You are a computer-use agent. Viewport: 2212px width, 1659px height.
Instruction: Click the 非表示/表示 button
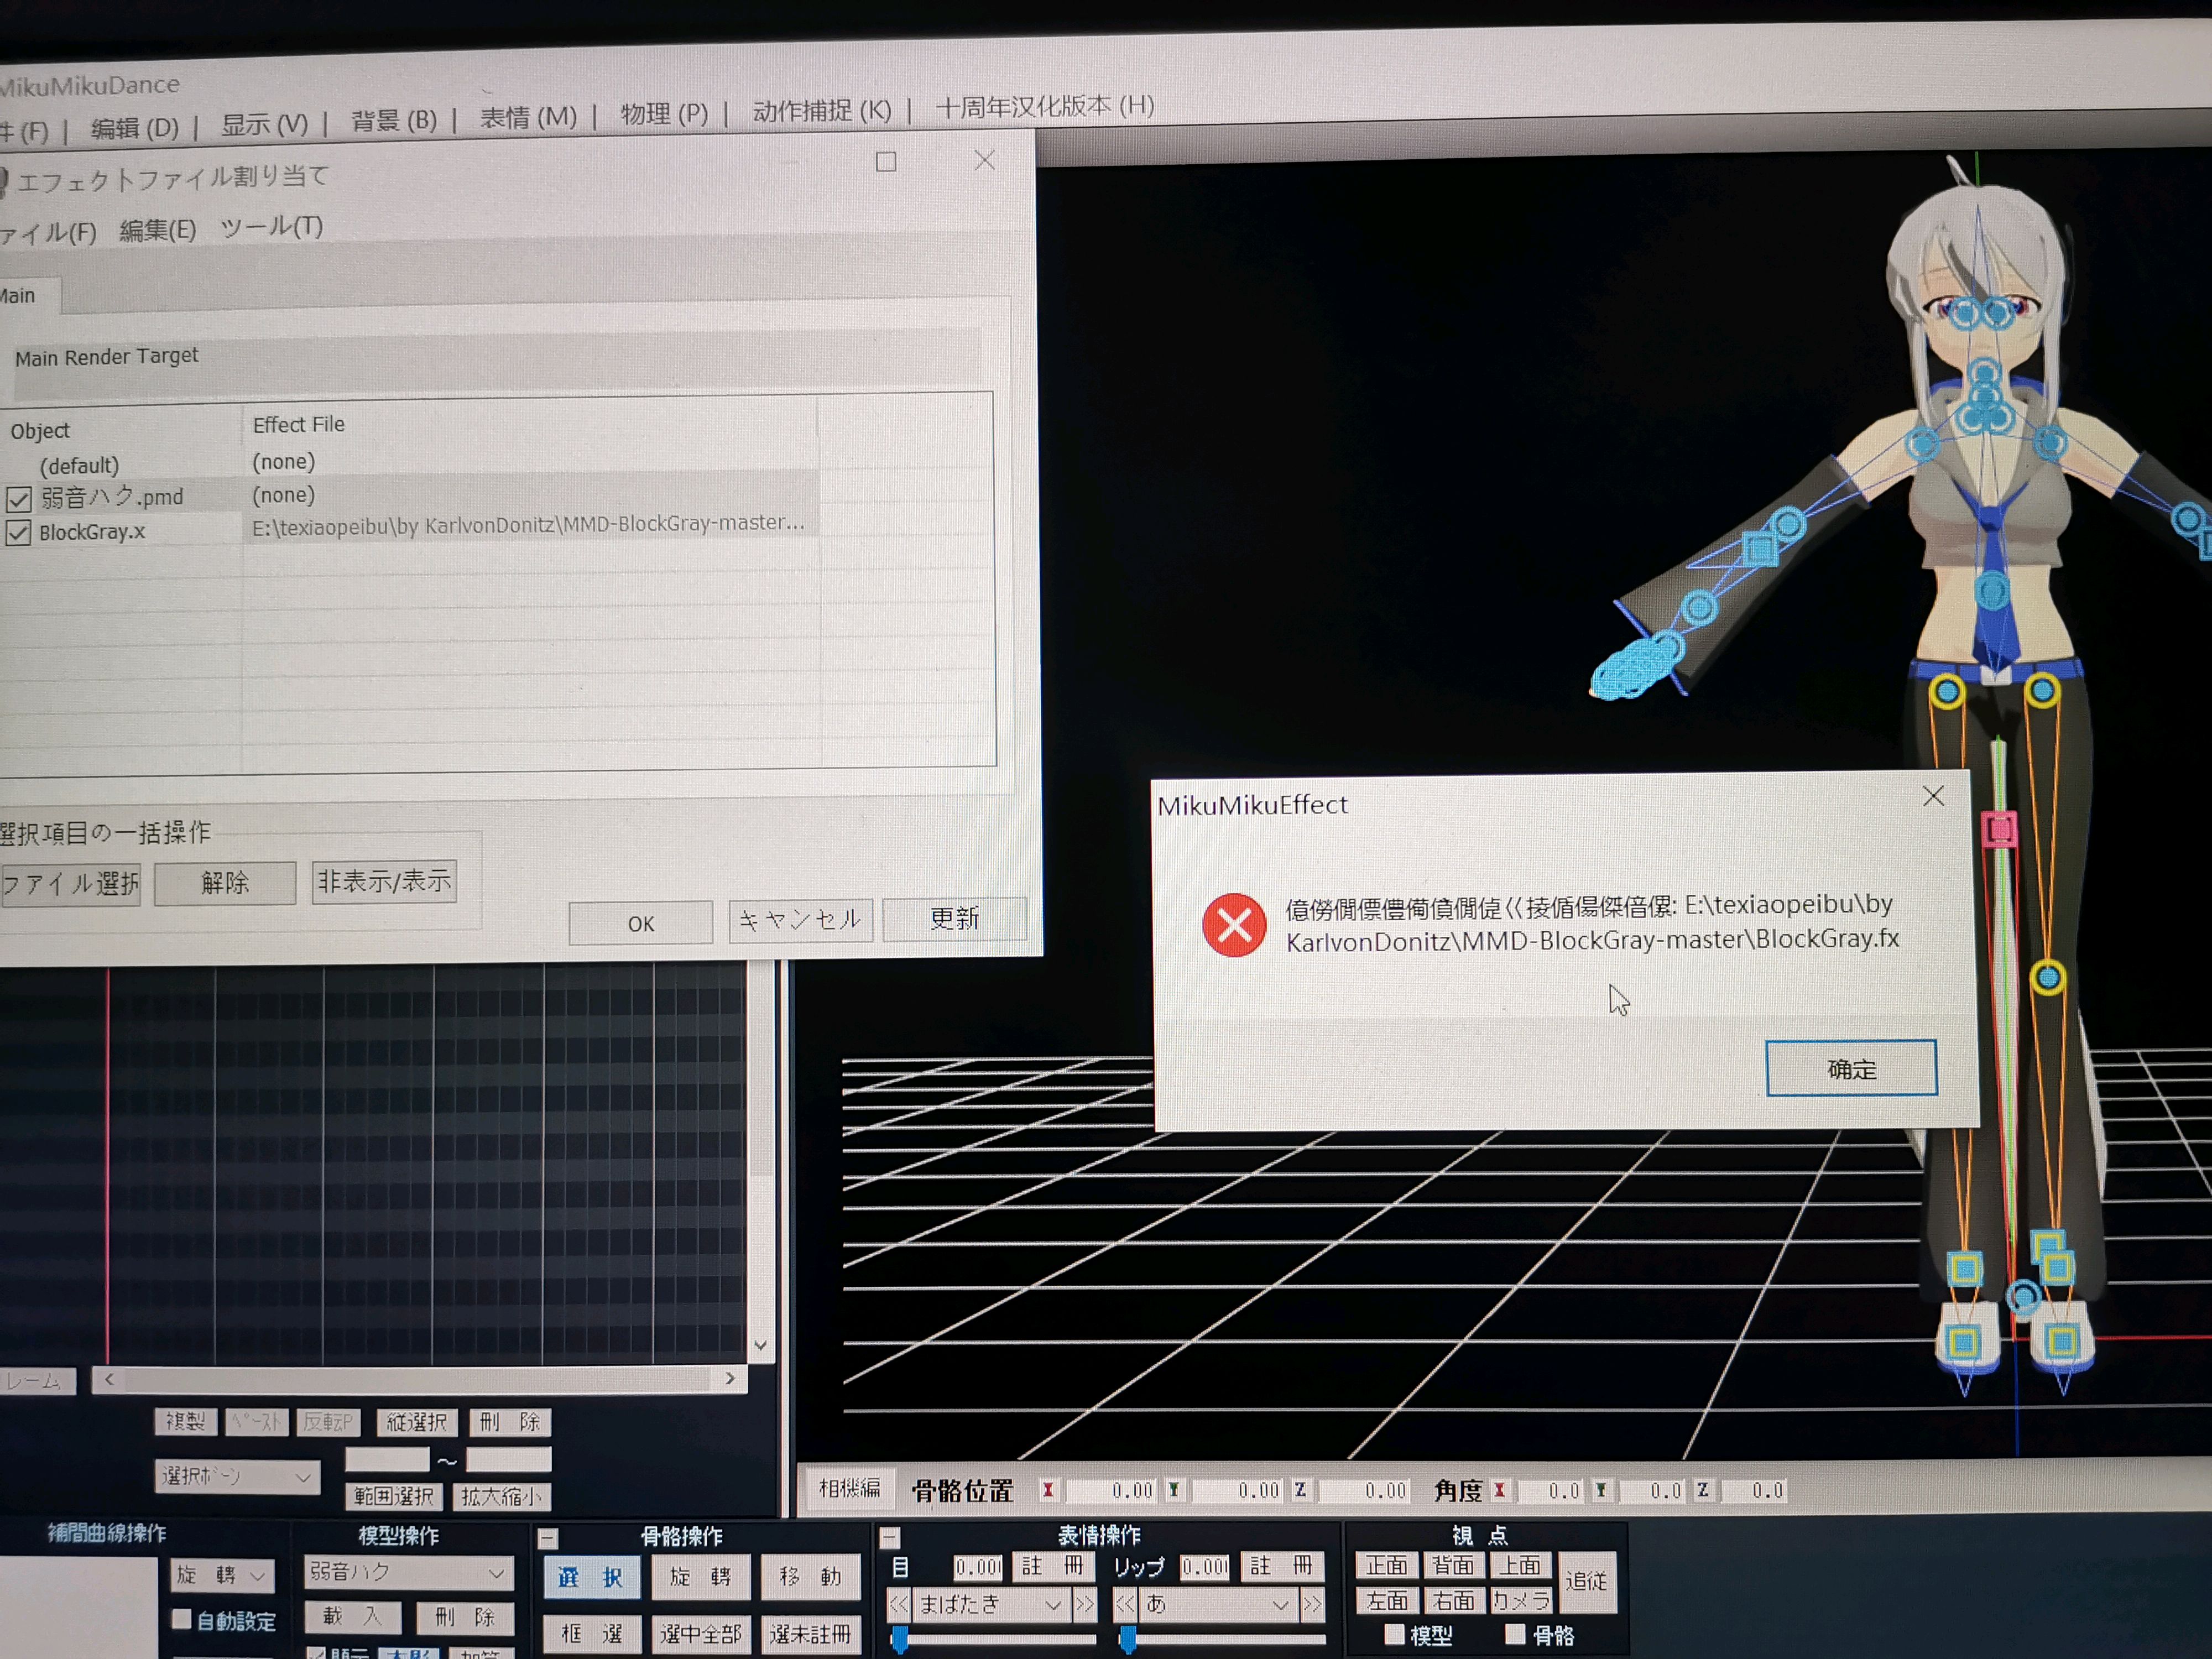pos(384,881)
